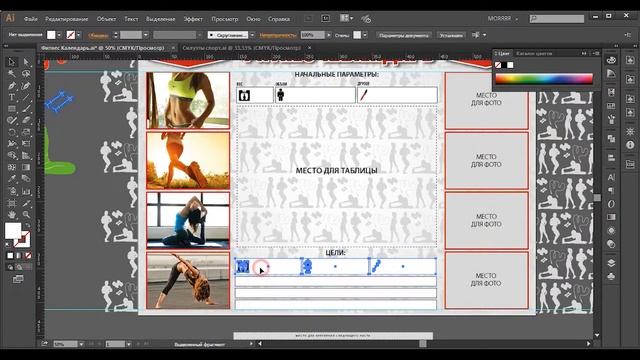Click the Обводка stroke link
Image resolution: width=640 pixels, height=360 pixels.
tap(98, 36)
